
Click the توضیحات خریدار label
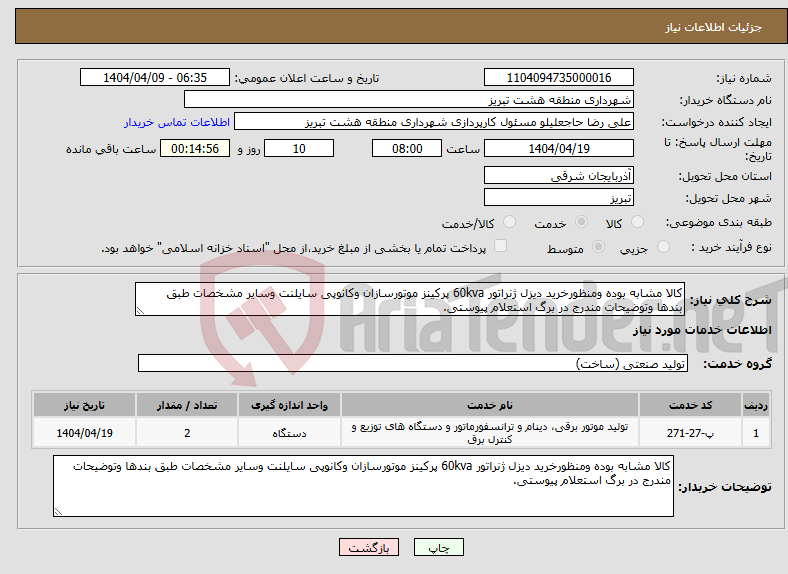point(725,487)
